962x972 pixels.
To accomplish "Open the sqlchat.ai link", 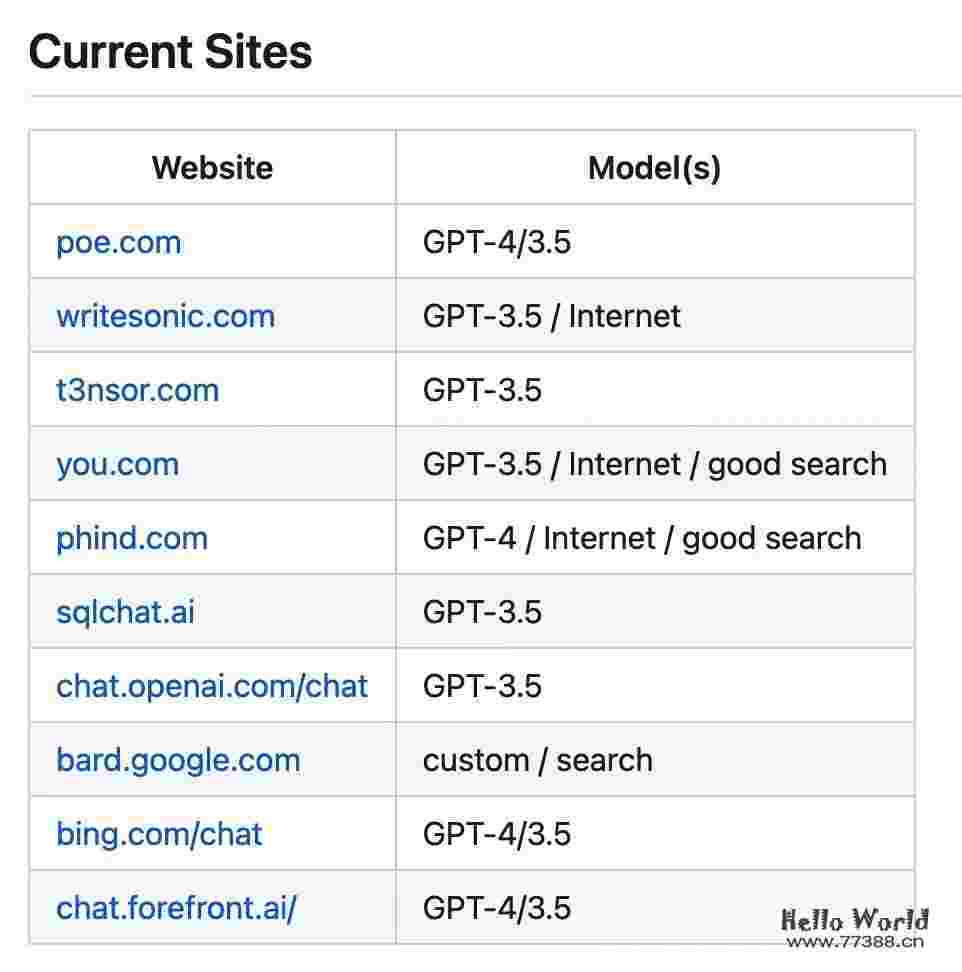I will [125, 612].
